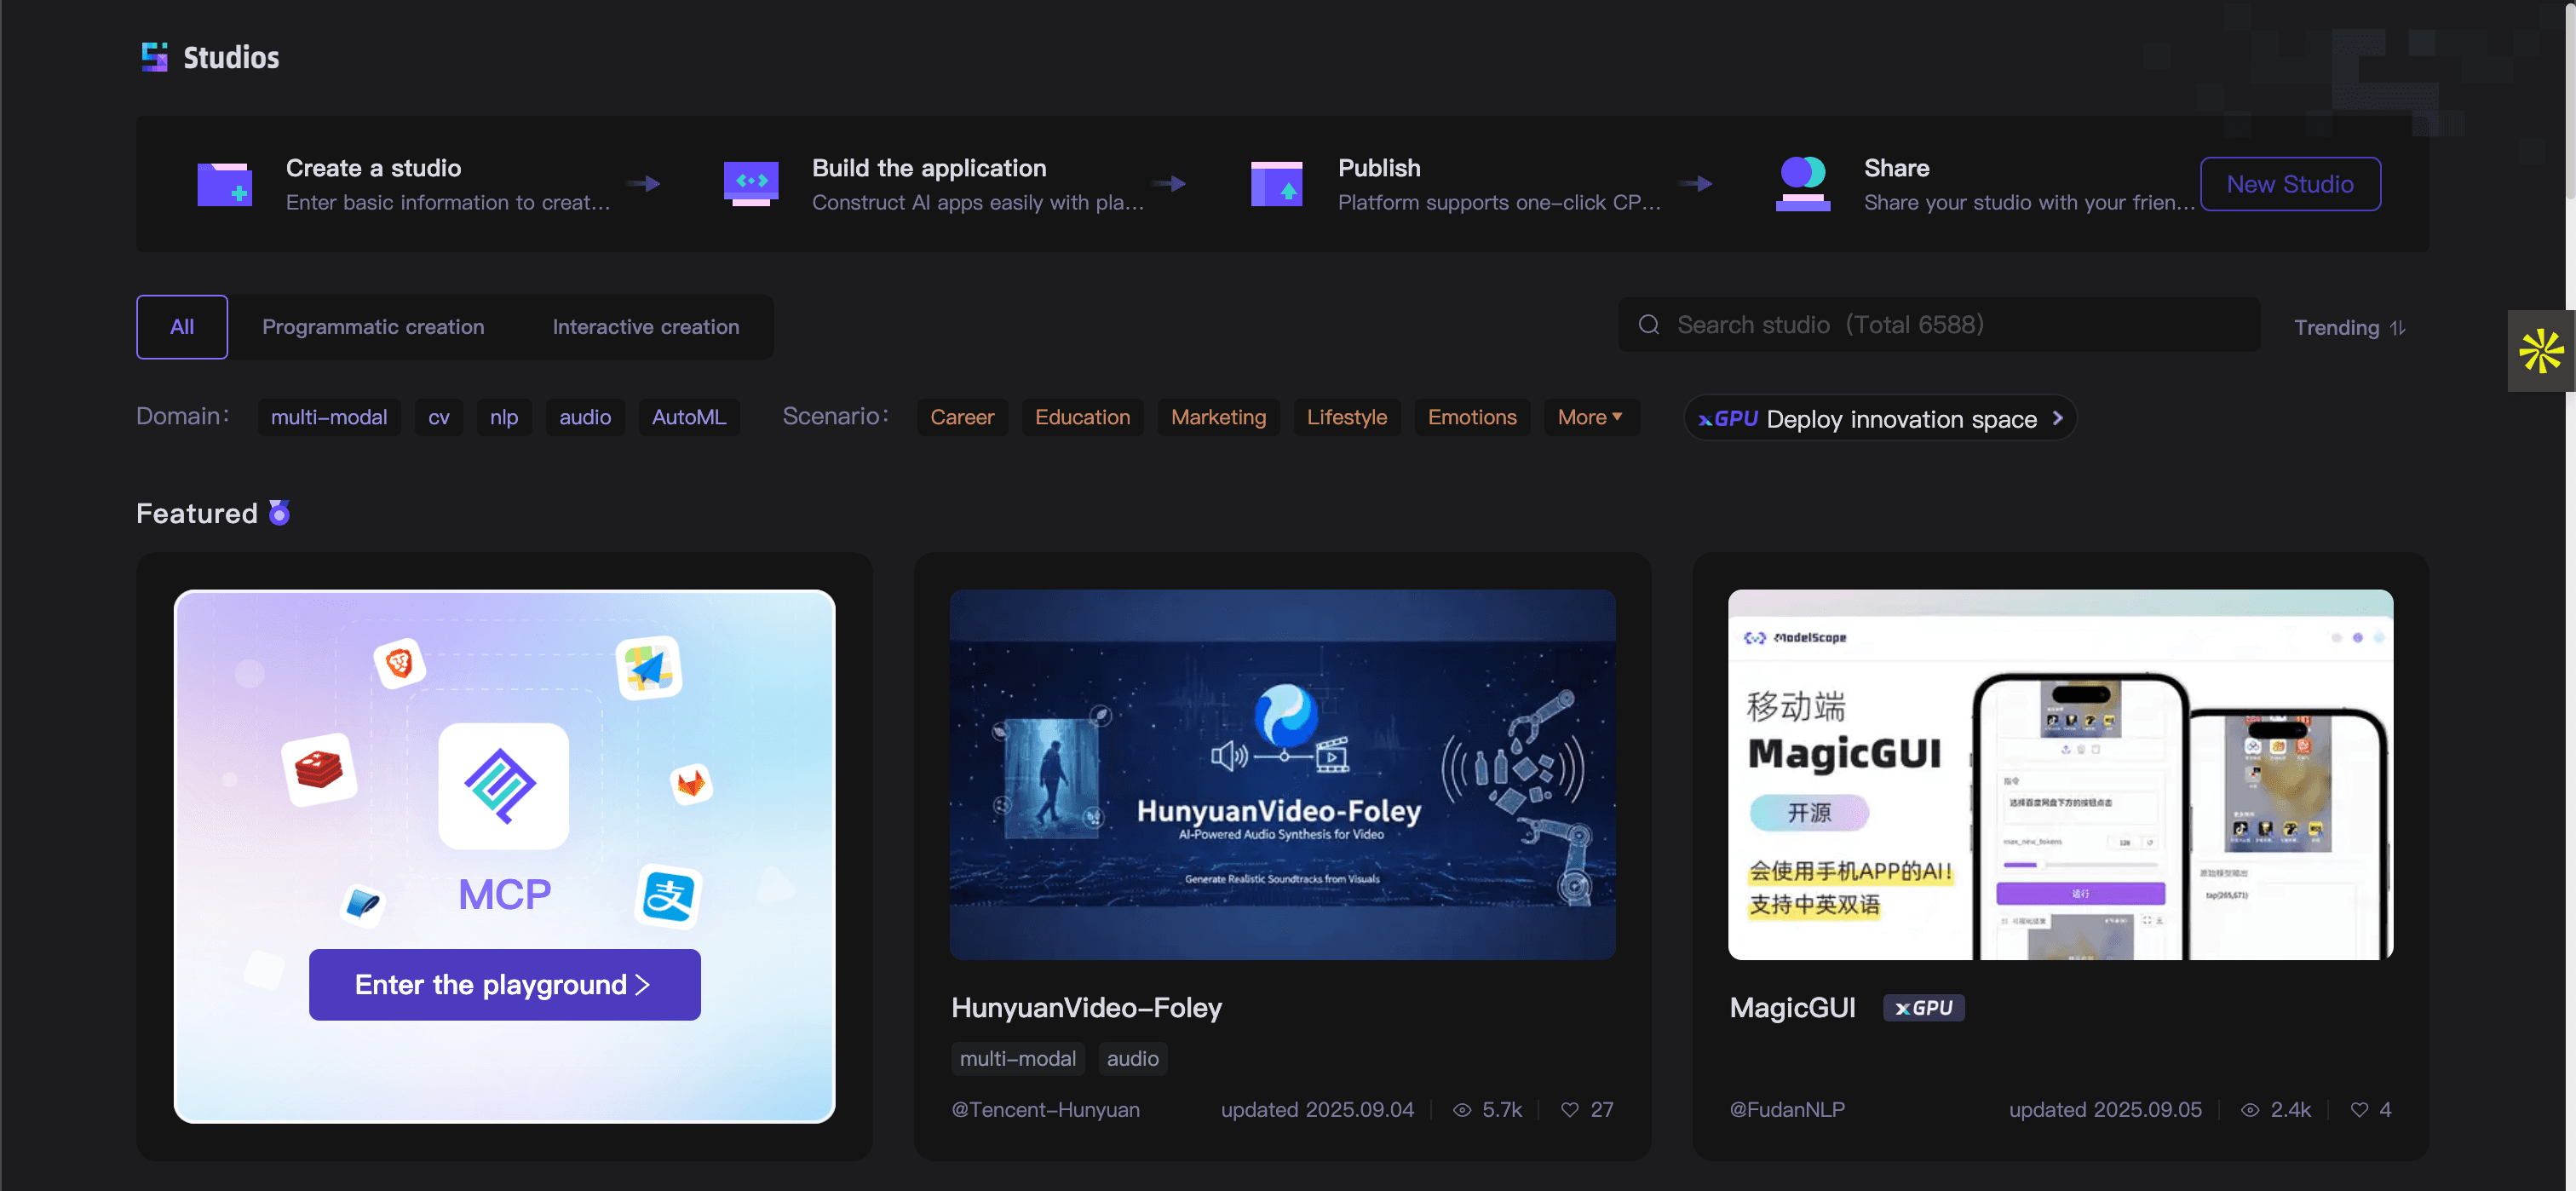Click the Publish step title
Image resolution: width=2576 pixels, height=1191 pixels.
pos(1379,168)
